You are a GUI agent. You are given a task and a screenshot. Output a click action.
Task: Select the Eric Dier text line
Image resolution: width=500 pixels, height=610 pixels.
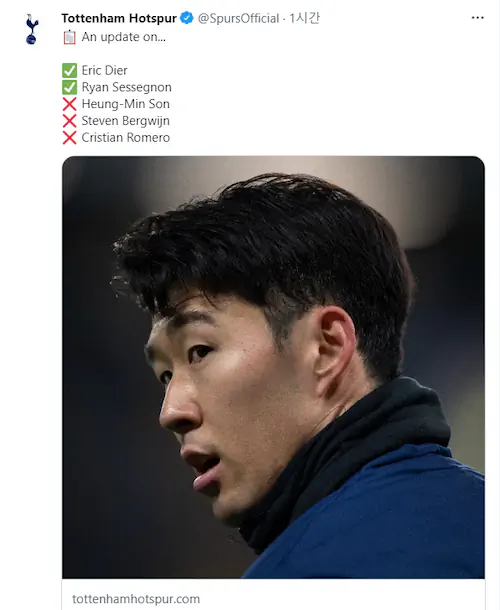(104, 71)
